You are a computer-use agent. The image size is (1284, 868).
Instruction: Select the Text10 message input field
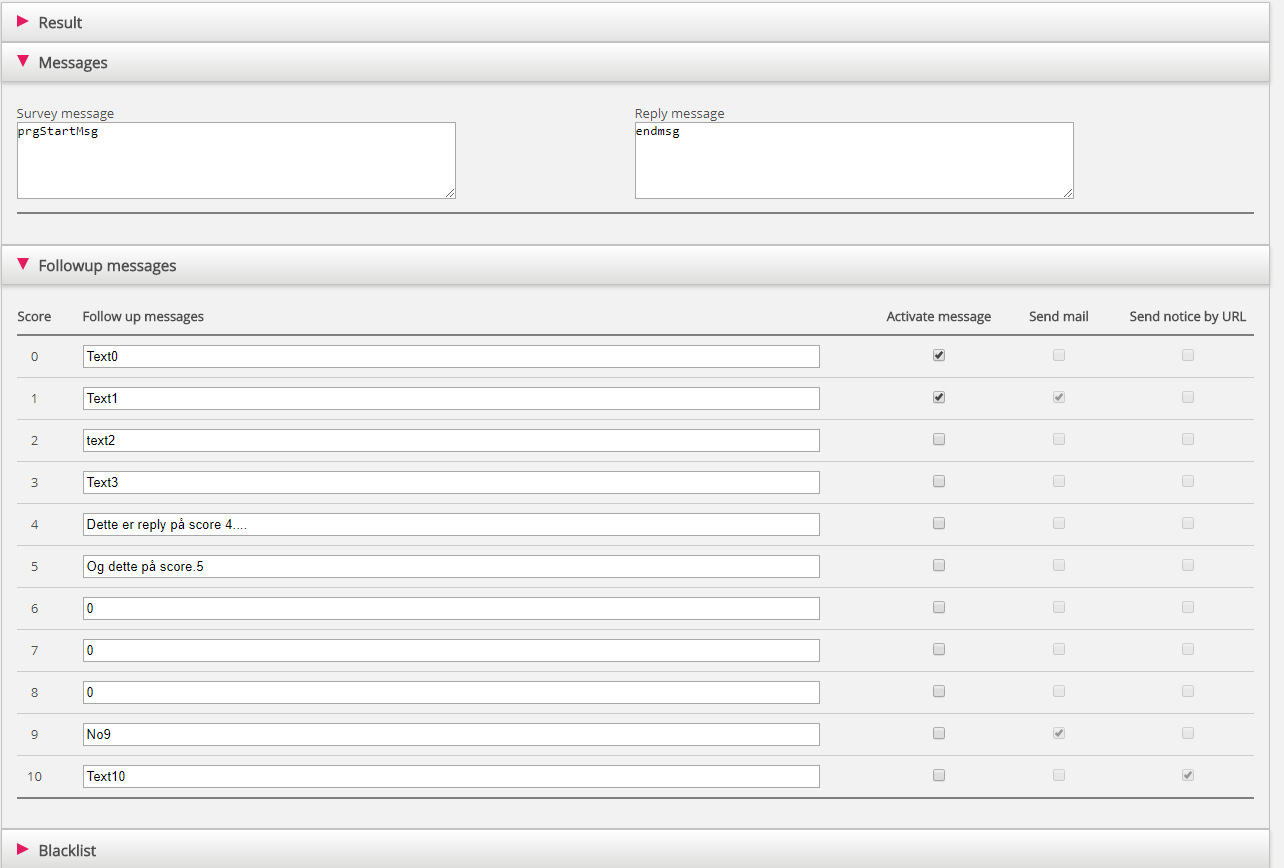pyautogui.click(x=451, y=776)
